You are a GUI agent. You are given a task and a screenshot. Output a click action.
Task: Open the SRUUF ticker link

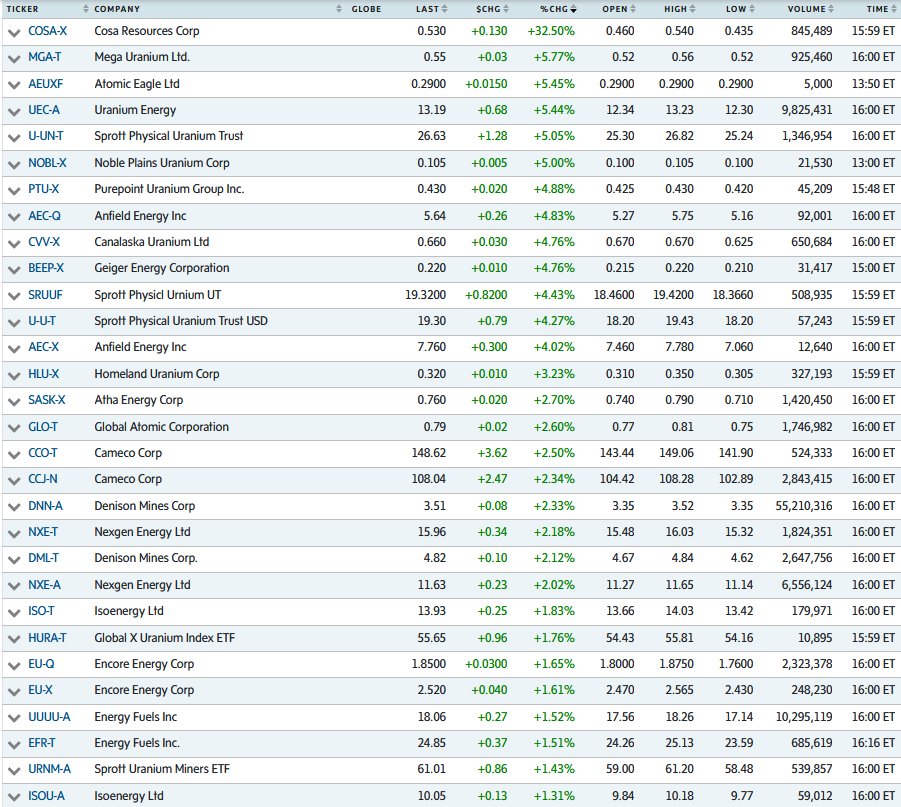(45, 295)
